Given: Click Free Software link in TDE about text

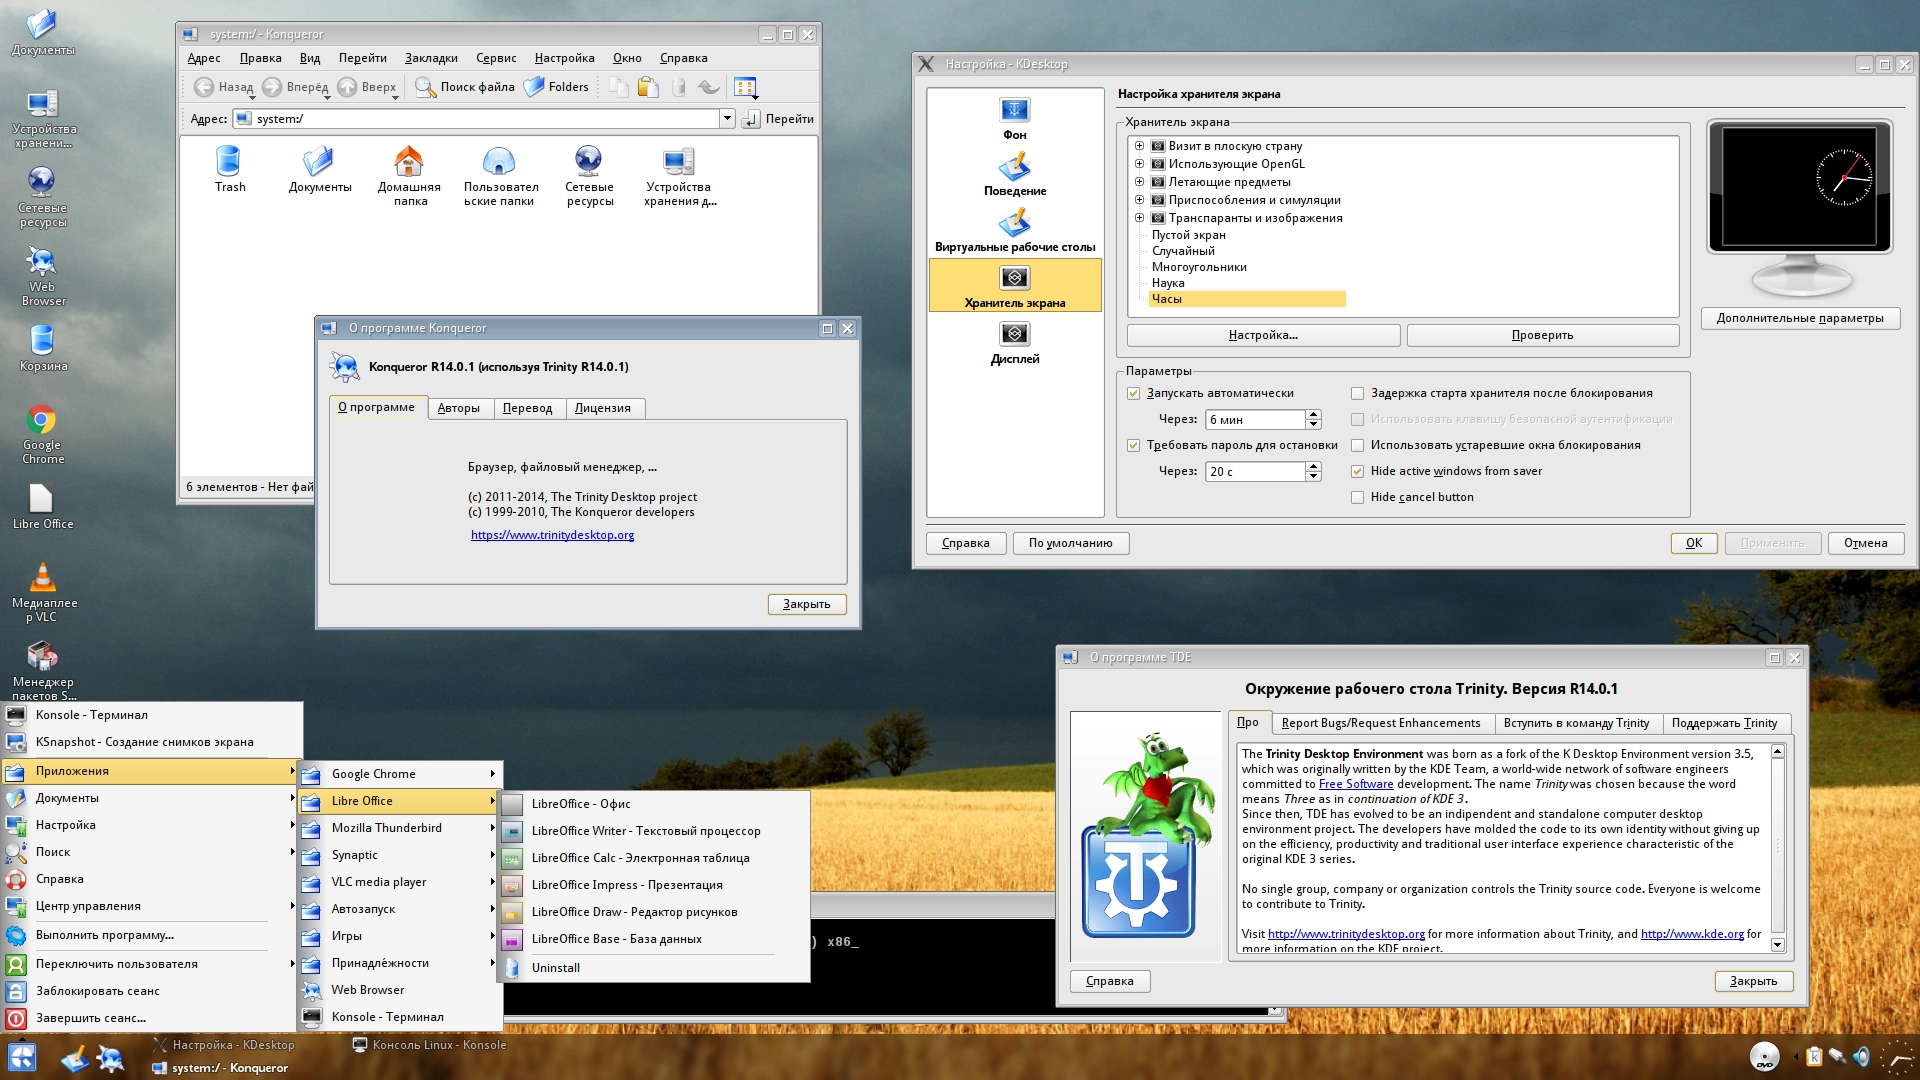Looking at the screenshot, I should [1355, 784].
